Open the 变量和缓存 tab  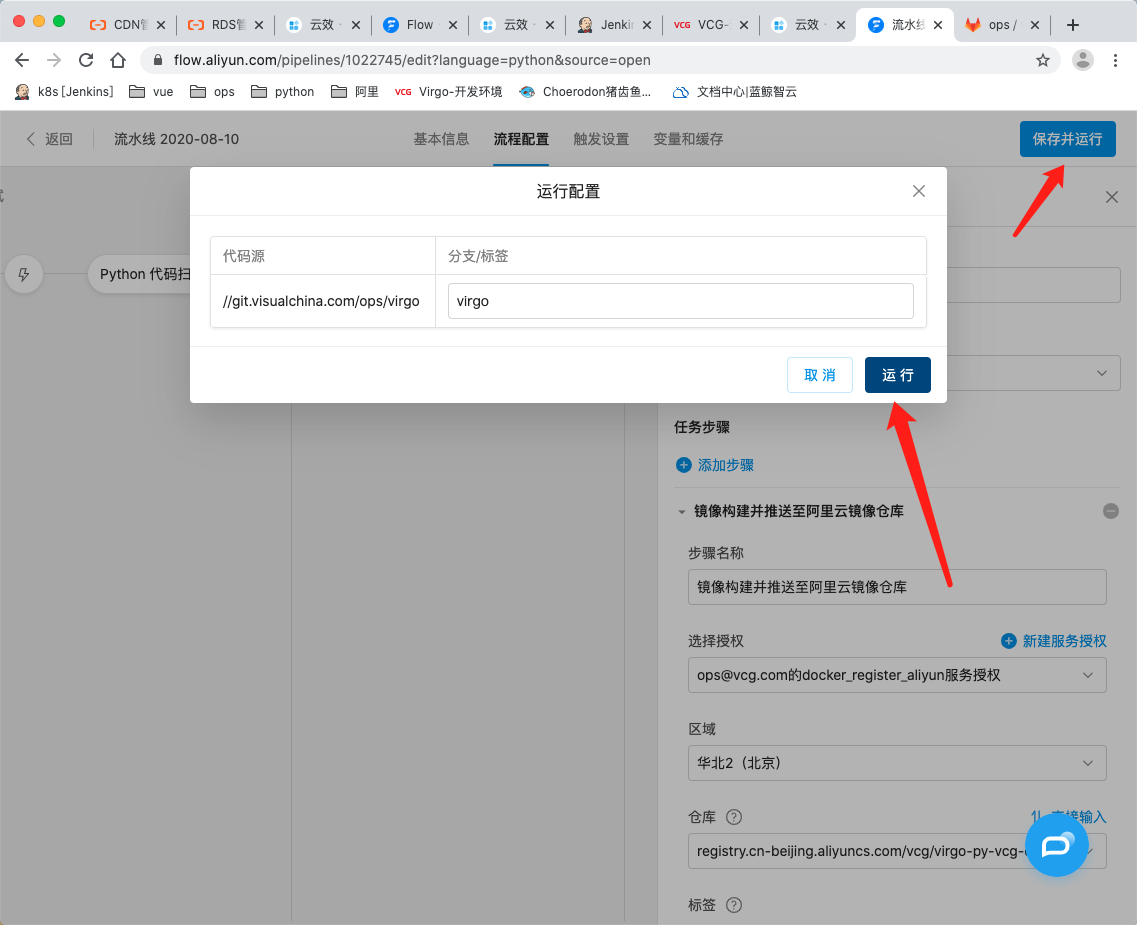coord(688,139)
